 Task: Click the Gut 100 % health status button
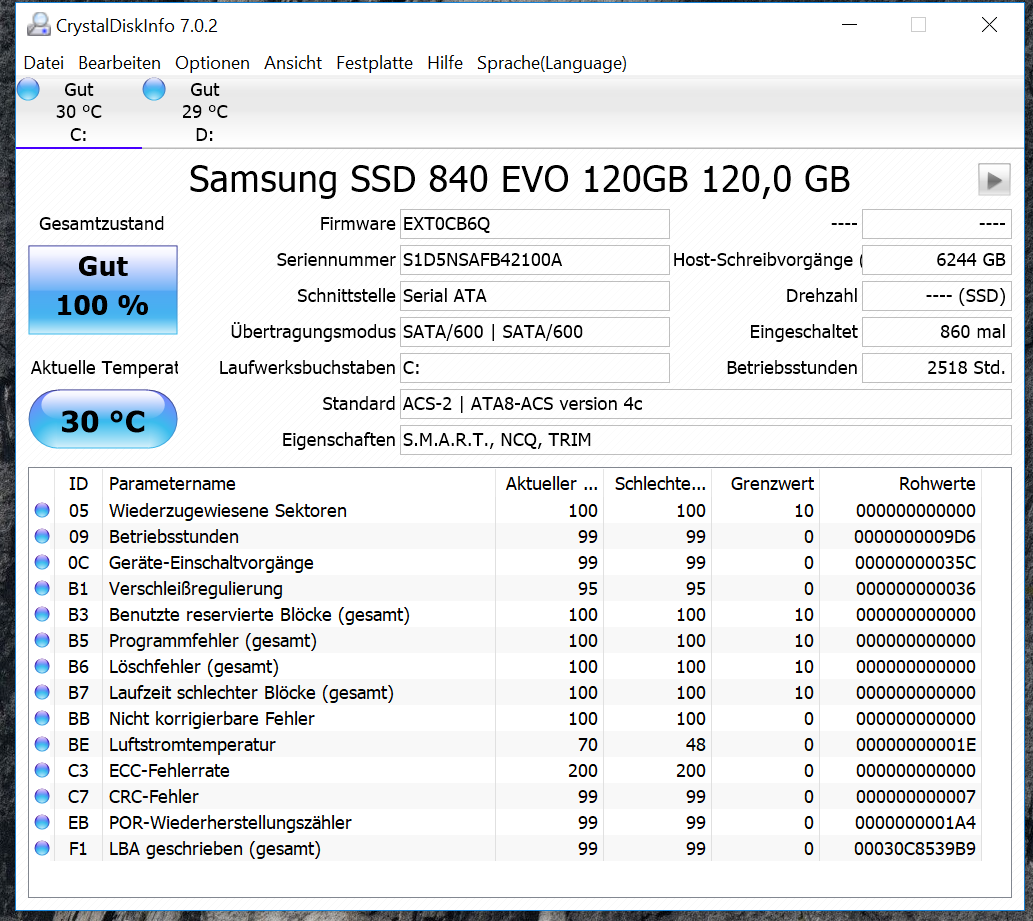click(x=103, y=290)
